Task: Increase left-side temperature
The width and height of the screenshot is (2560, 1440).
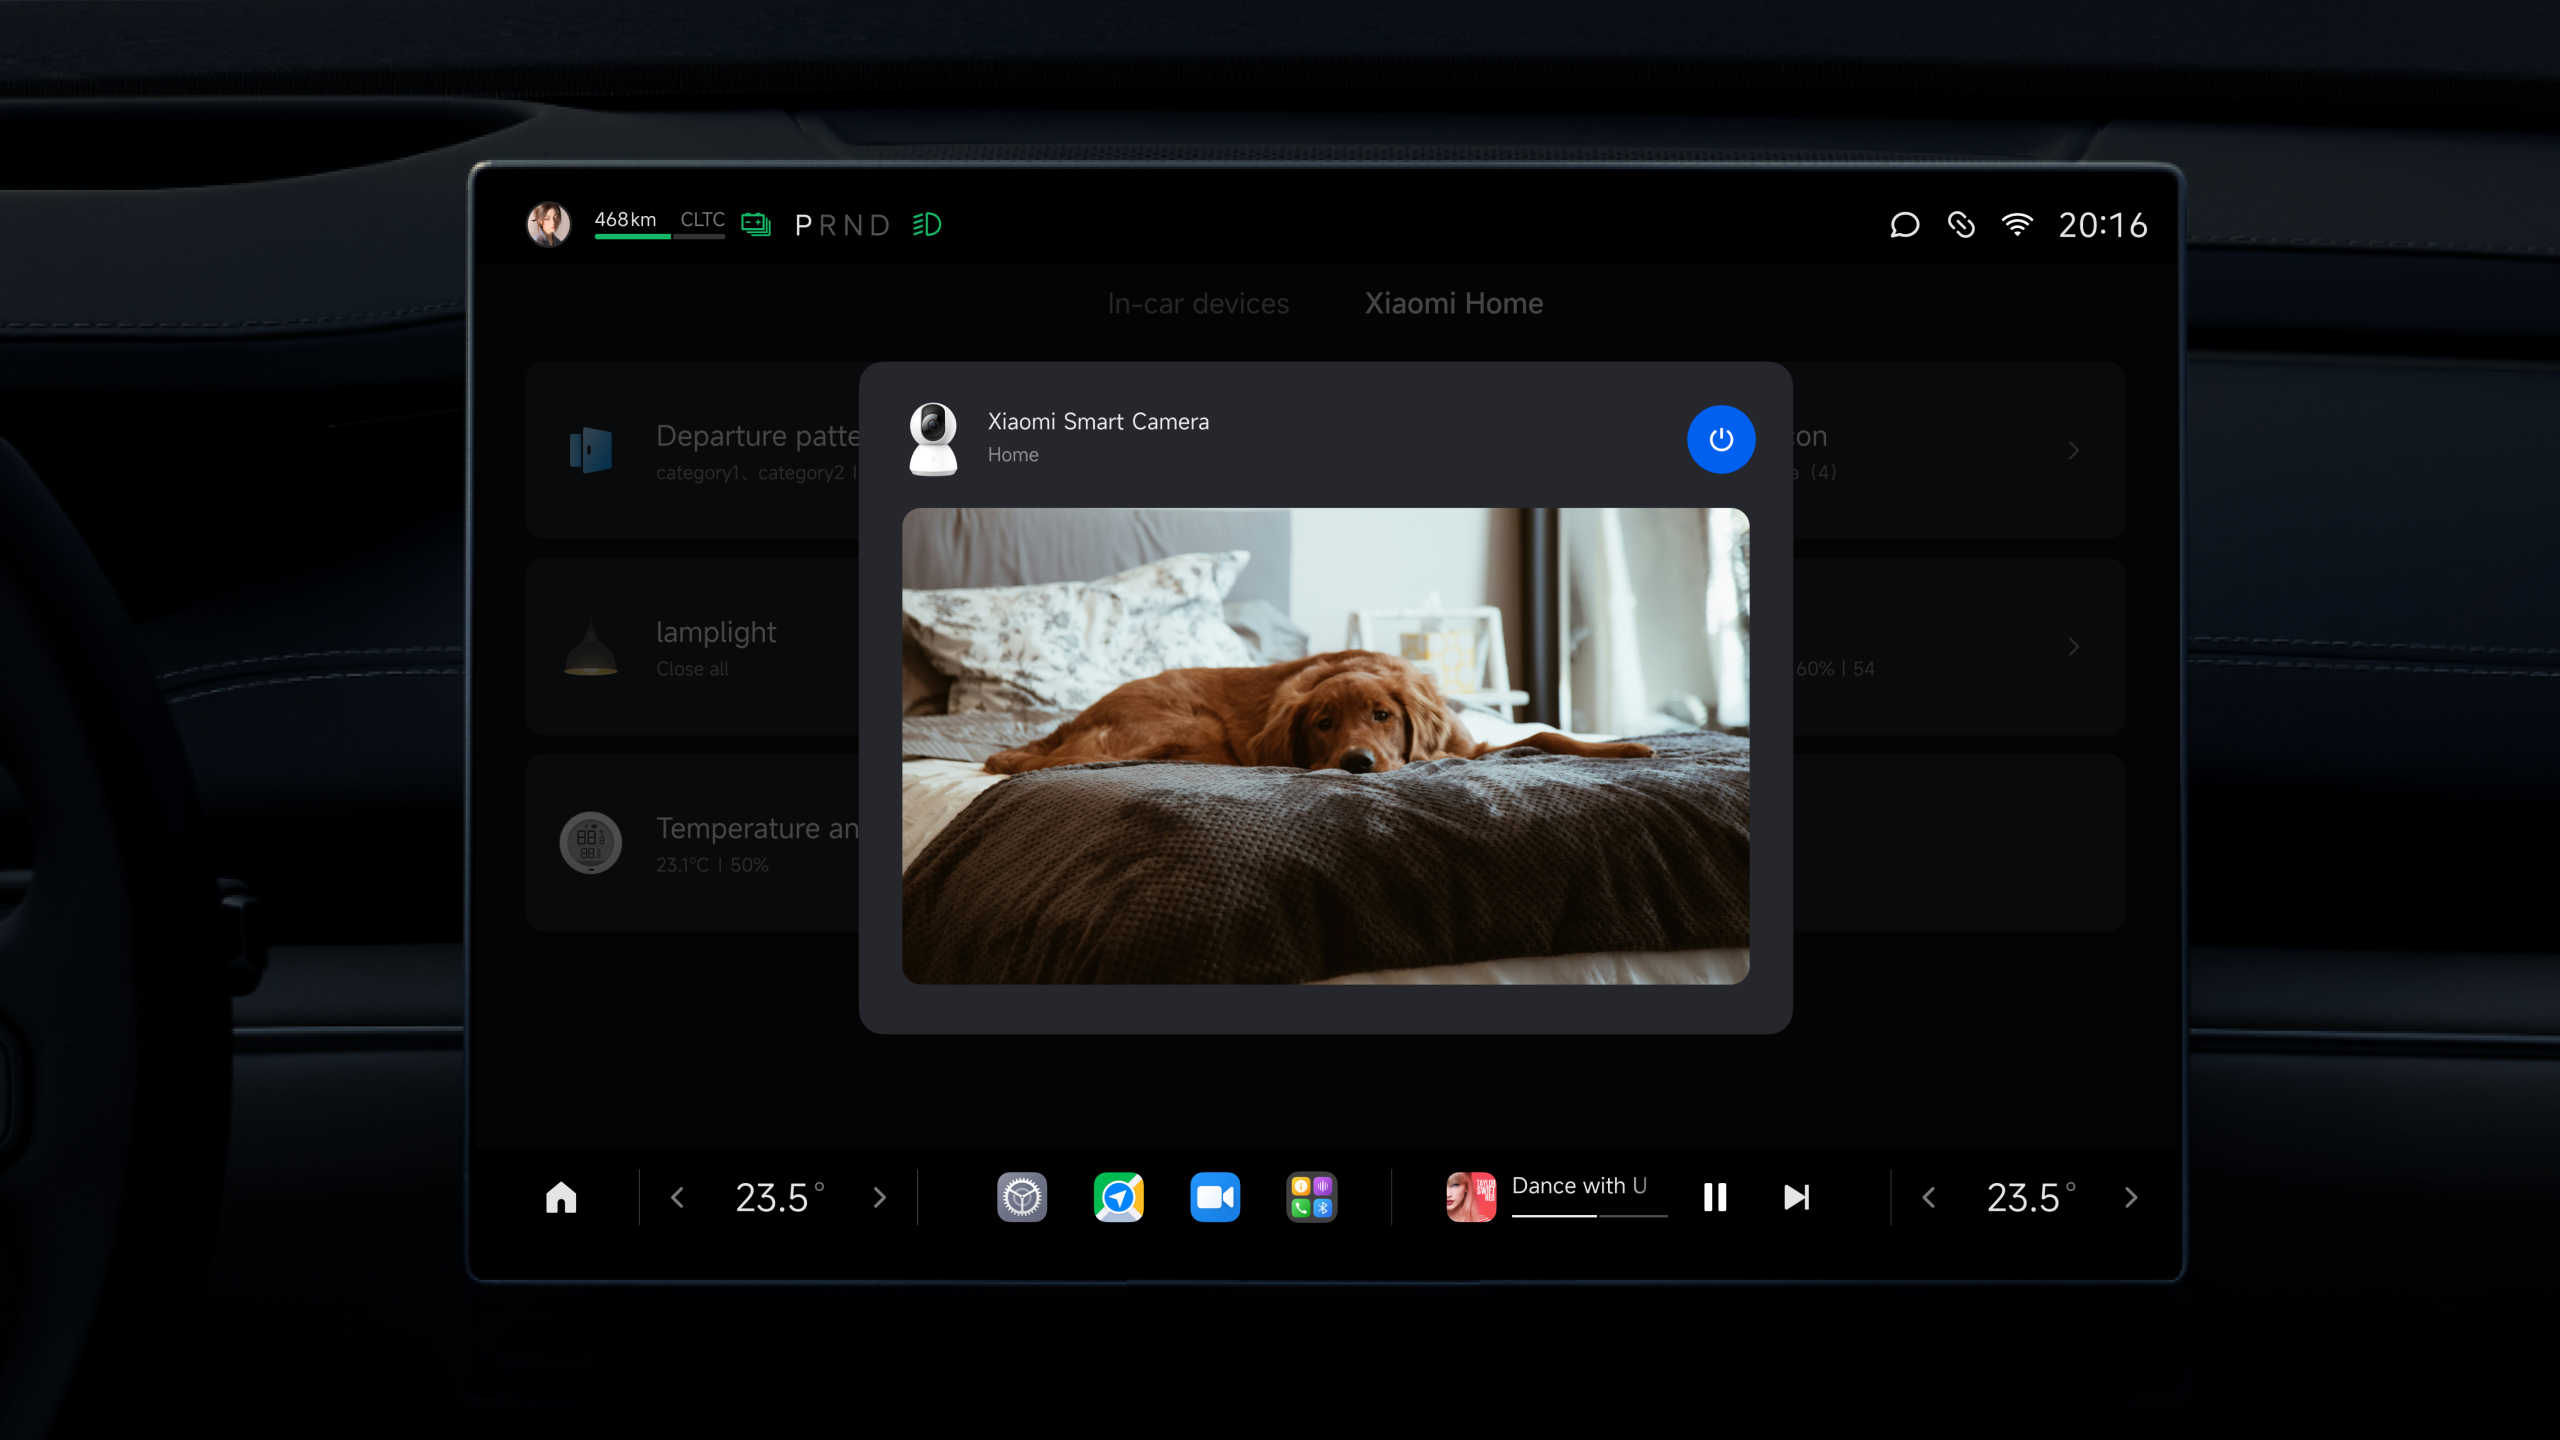Action: click(x=879, y=1197)
